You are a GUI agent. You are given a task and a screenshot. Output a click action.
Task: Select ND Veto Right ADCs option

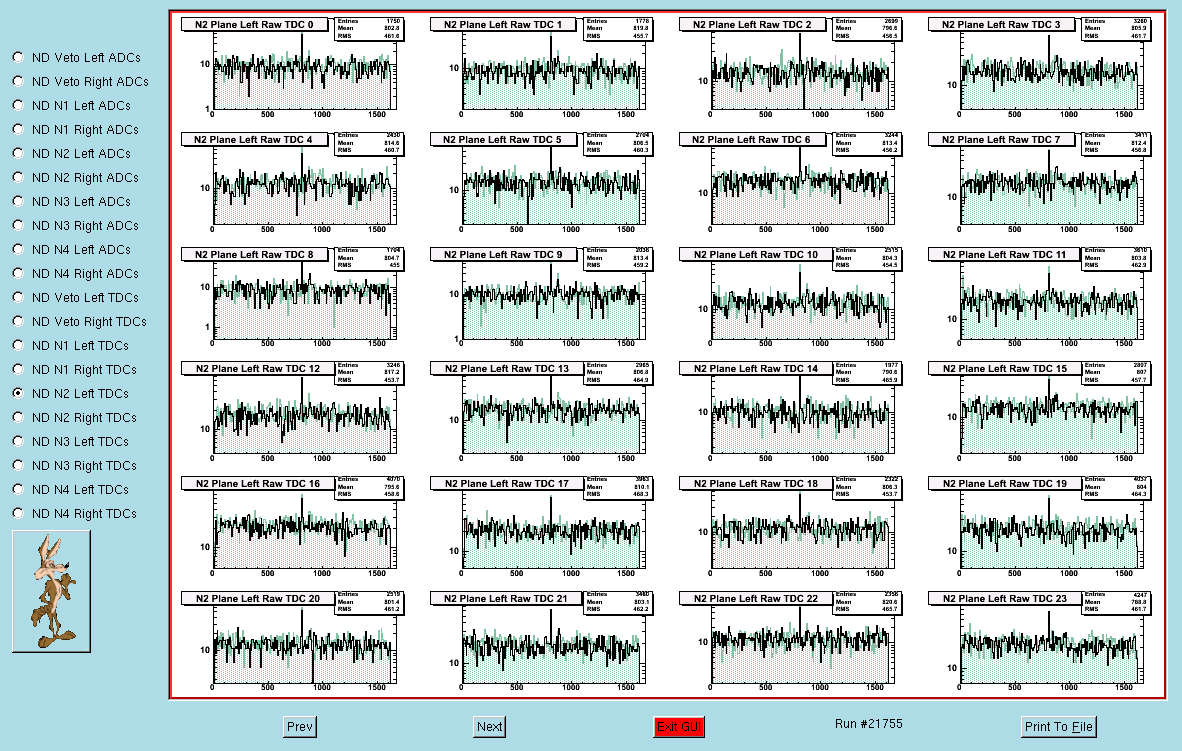pos(18,81)
